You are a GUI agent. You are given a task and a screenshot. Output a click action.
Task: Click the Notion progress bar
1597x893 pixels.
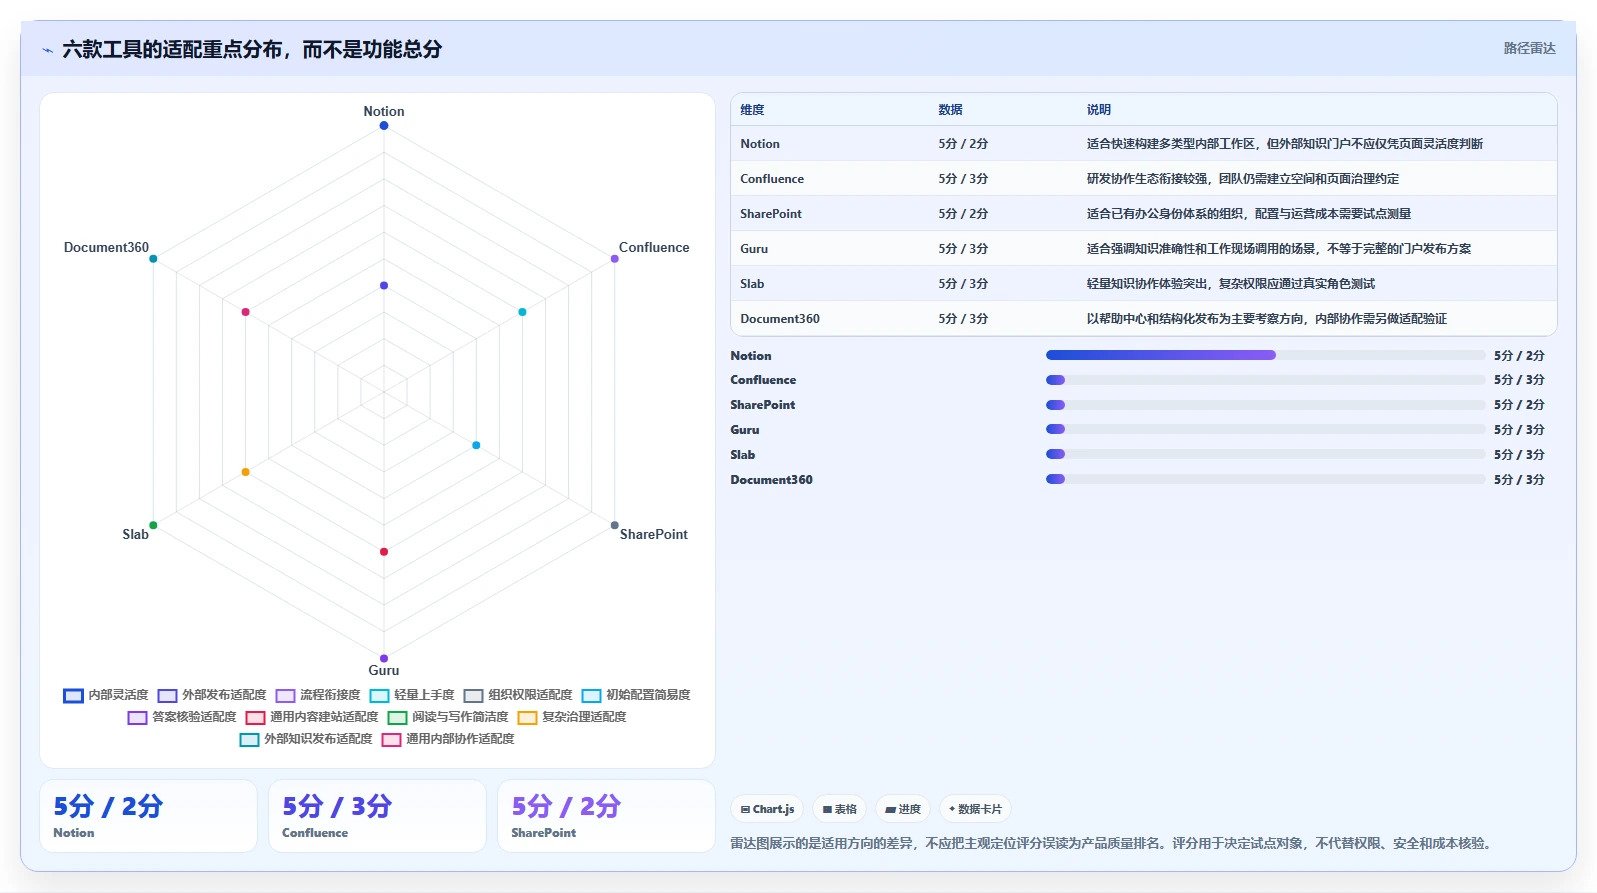click(x=1265, y=355)
